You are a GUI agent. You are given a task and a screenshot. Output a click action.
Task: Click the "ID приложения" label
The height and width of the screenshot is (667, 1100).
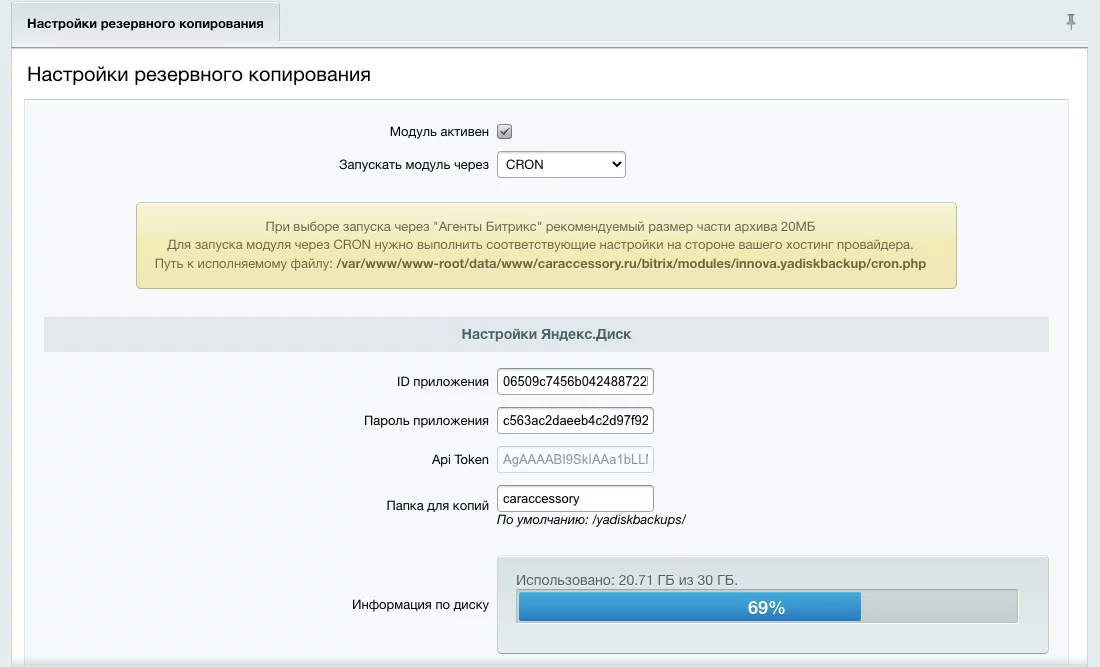click(x=442, y=382)
